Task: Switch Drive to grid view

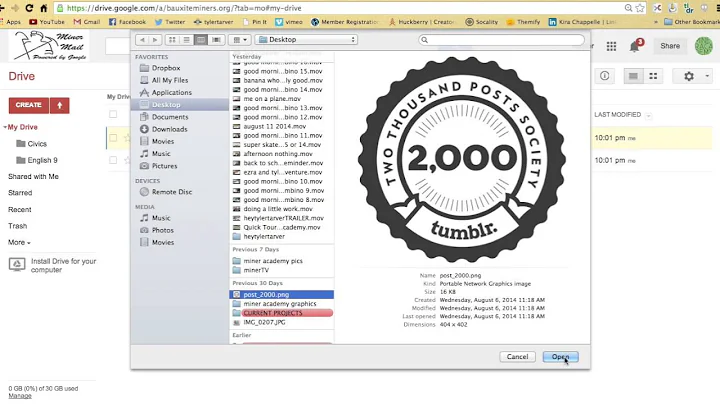Action: pos(653,76)
